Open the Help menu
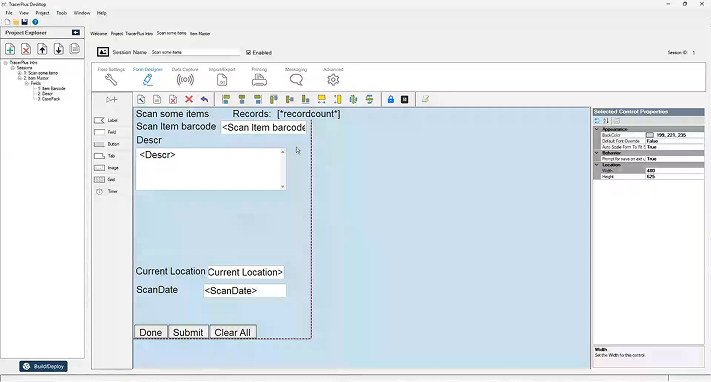Screen dimensions: 711x382 pos(102,13)
